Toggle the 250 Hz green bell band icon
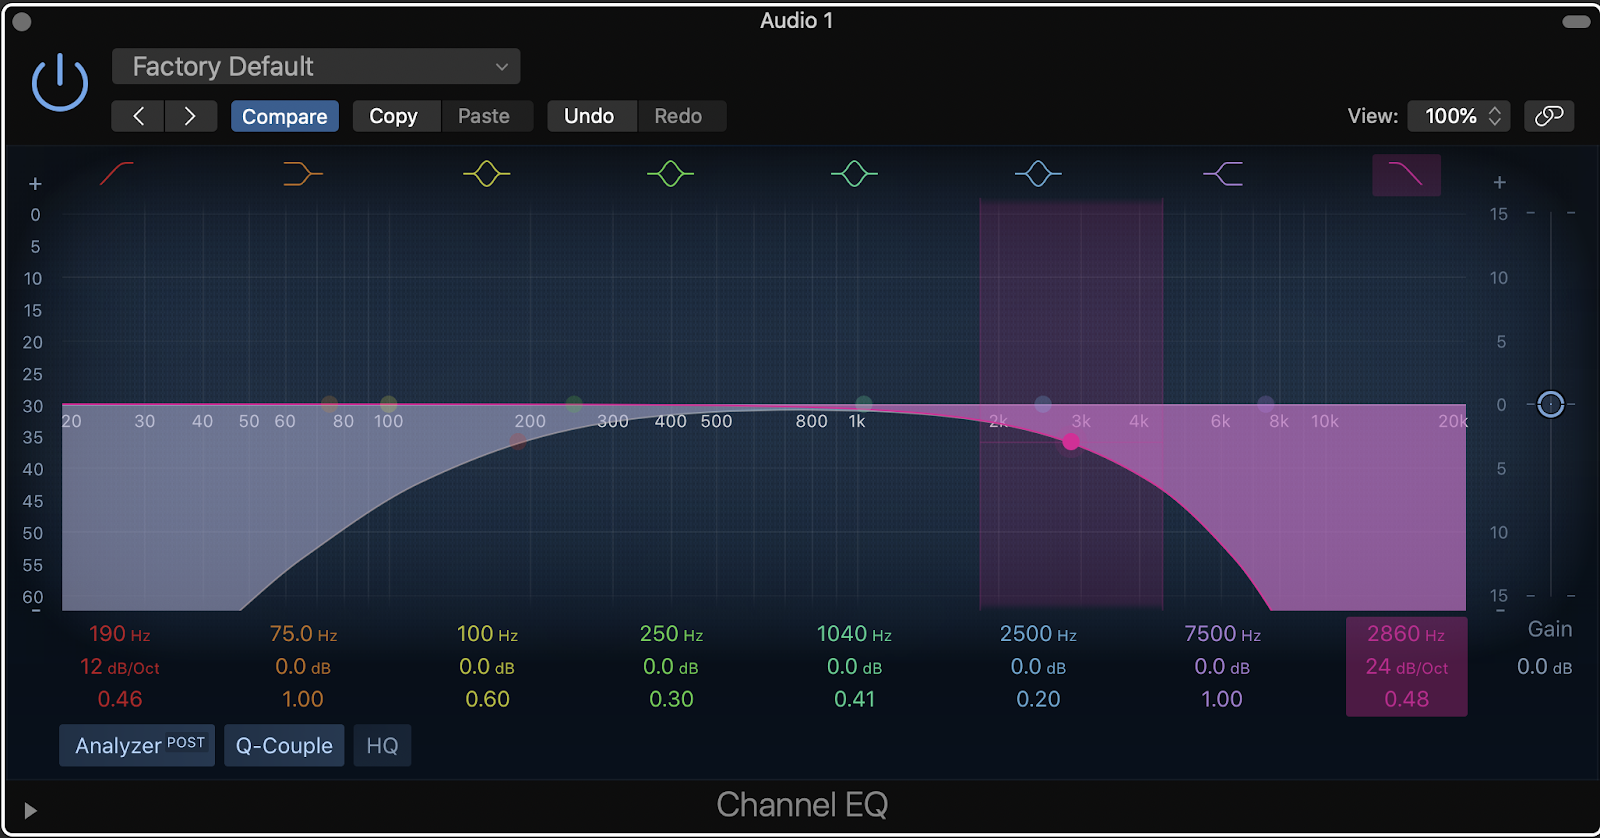1600x838 pixels. [x=670, y=174]
